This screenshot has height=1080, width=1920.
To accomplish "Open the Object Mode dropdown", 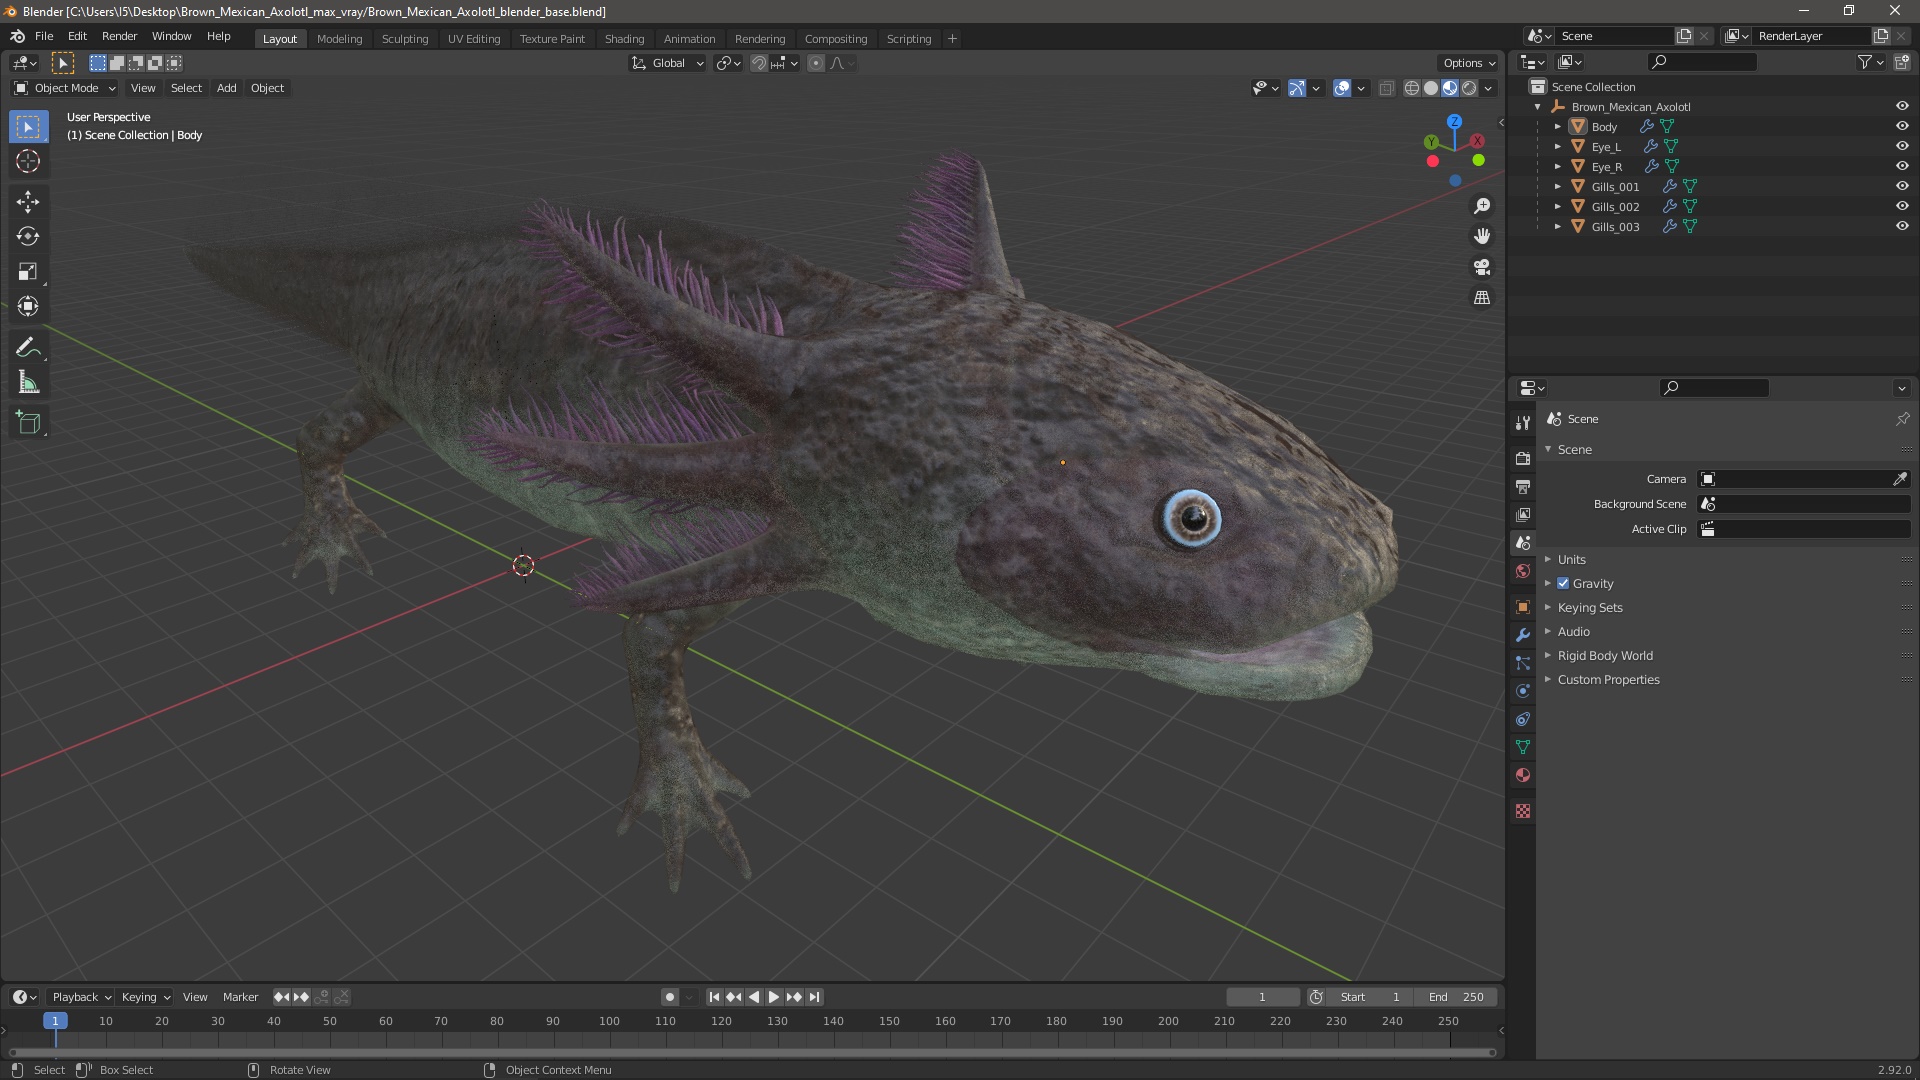I will [65, 88].
